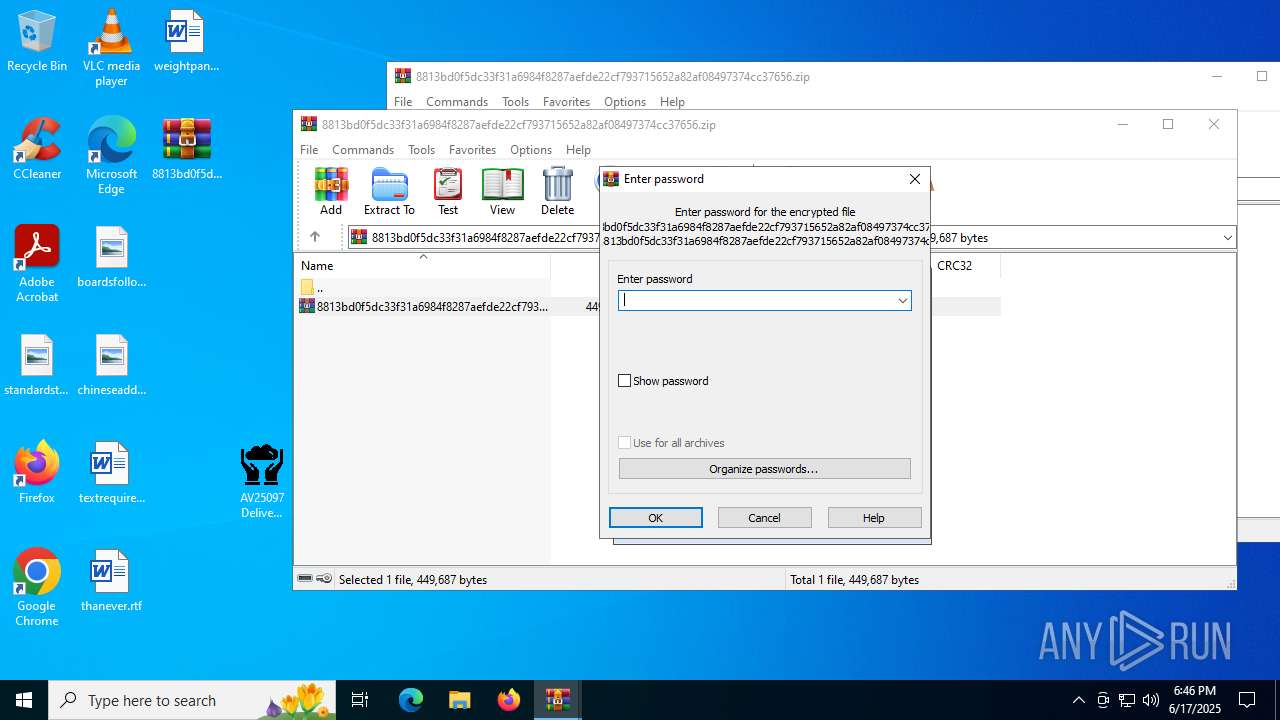Open Favorites menu in front WinRAR window

click(x=472, y=150)
